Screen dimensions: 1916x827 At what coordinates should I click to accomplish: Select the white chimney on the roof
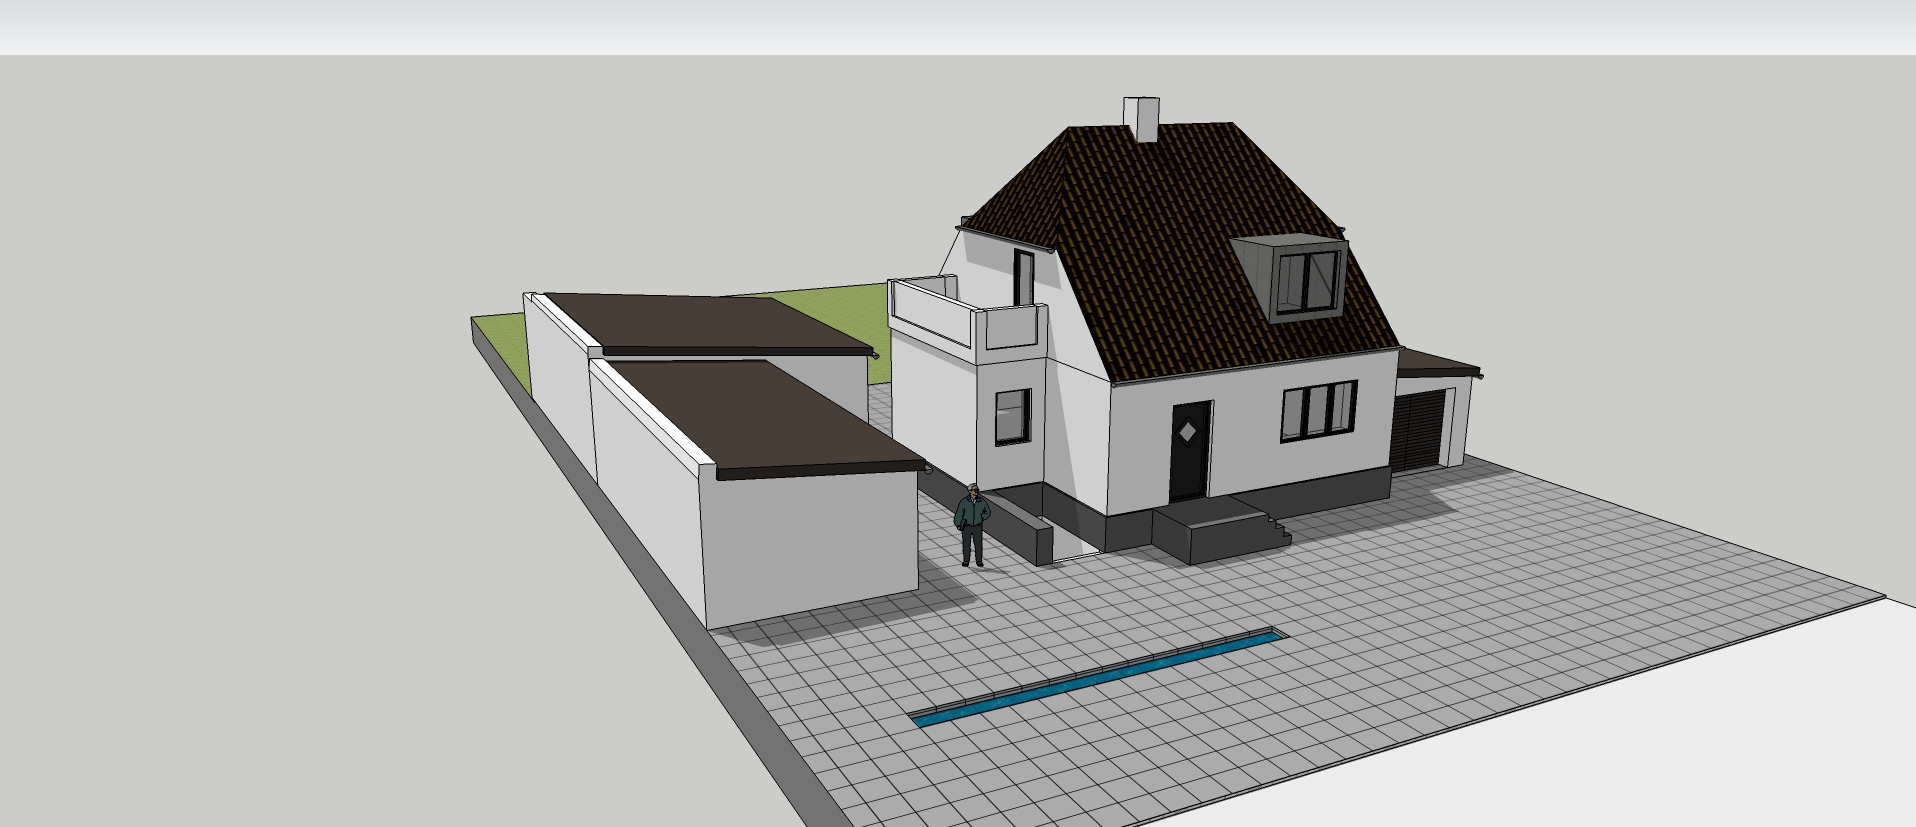point(1141,119)
